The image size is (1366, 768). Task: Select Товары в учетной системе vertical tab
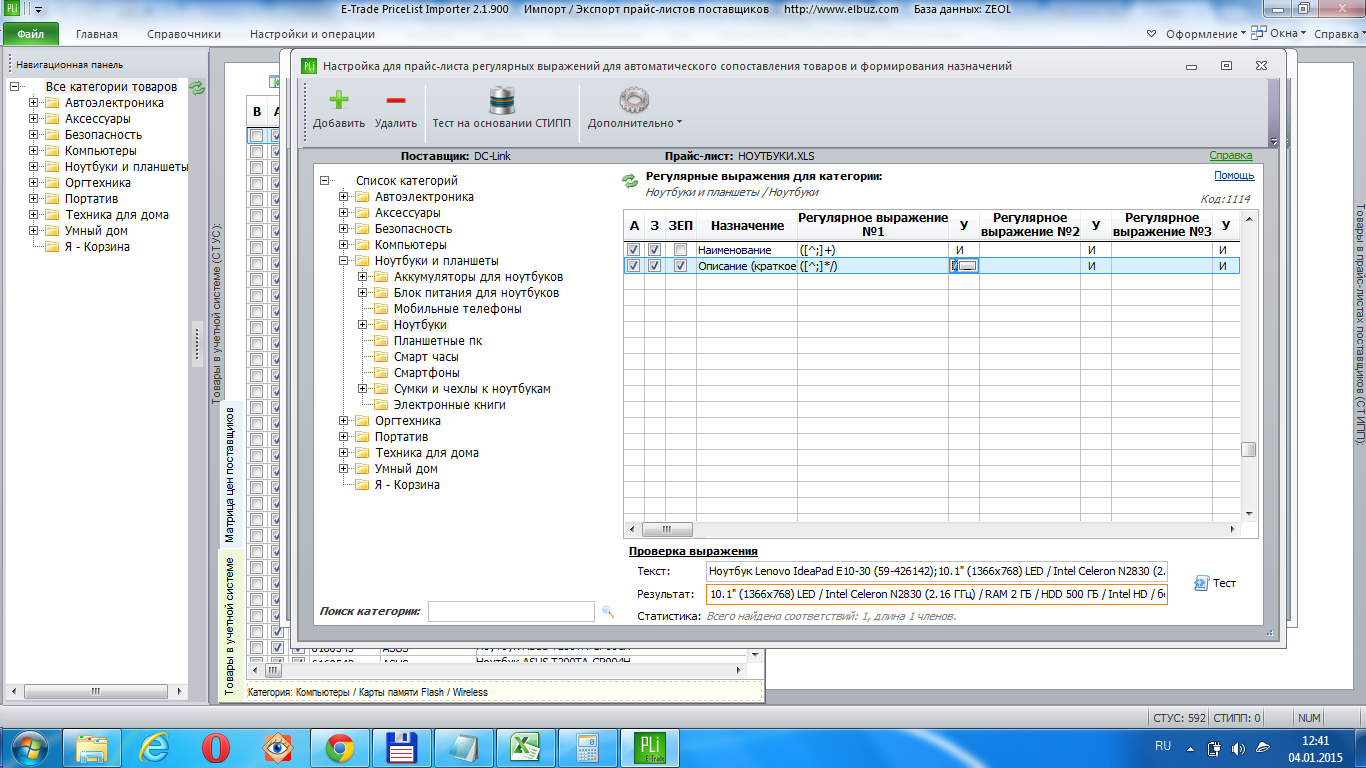tap(229, 626)
